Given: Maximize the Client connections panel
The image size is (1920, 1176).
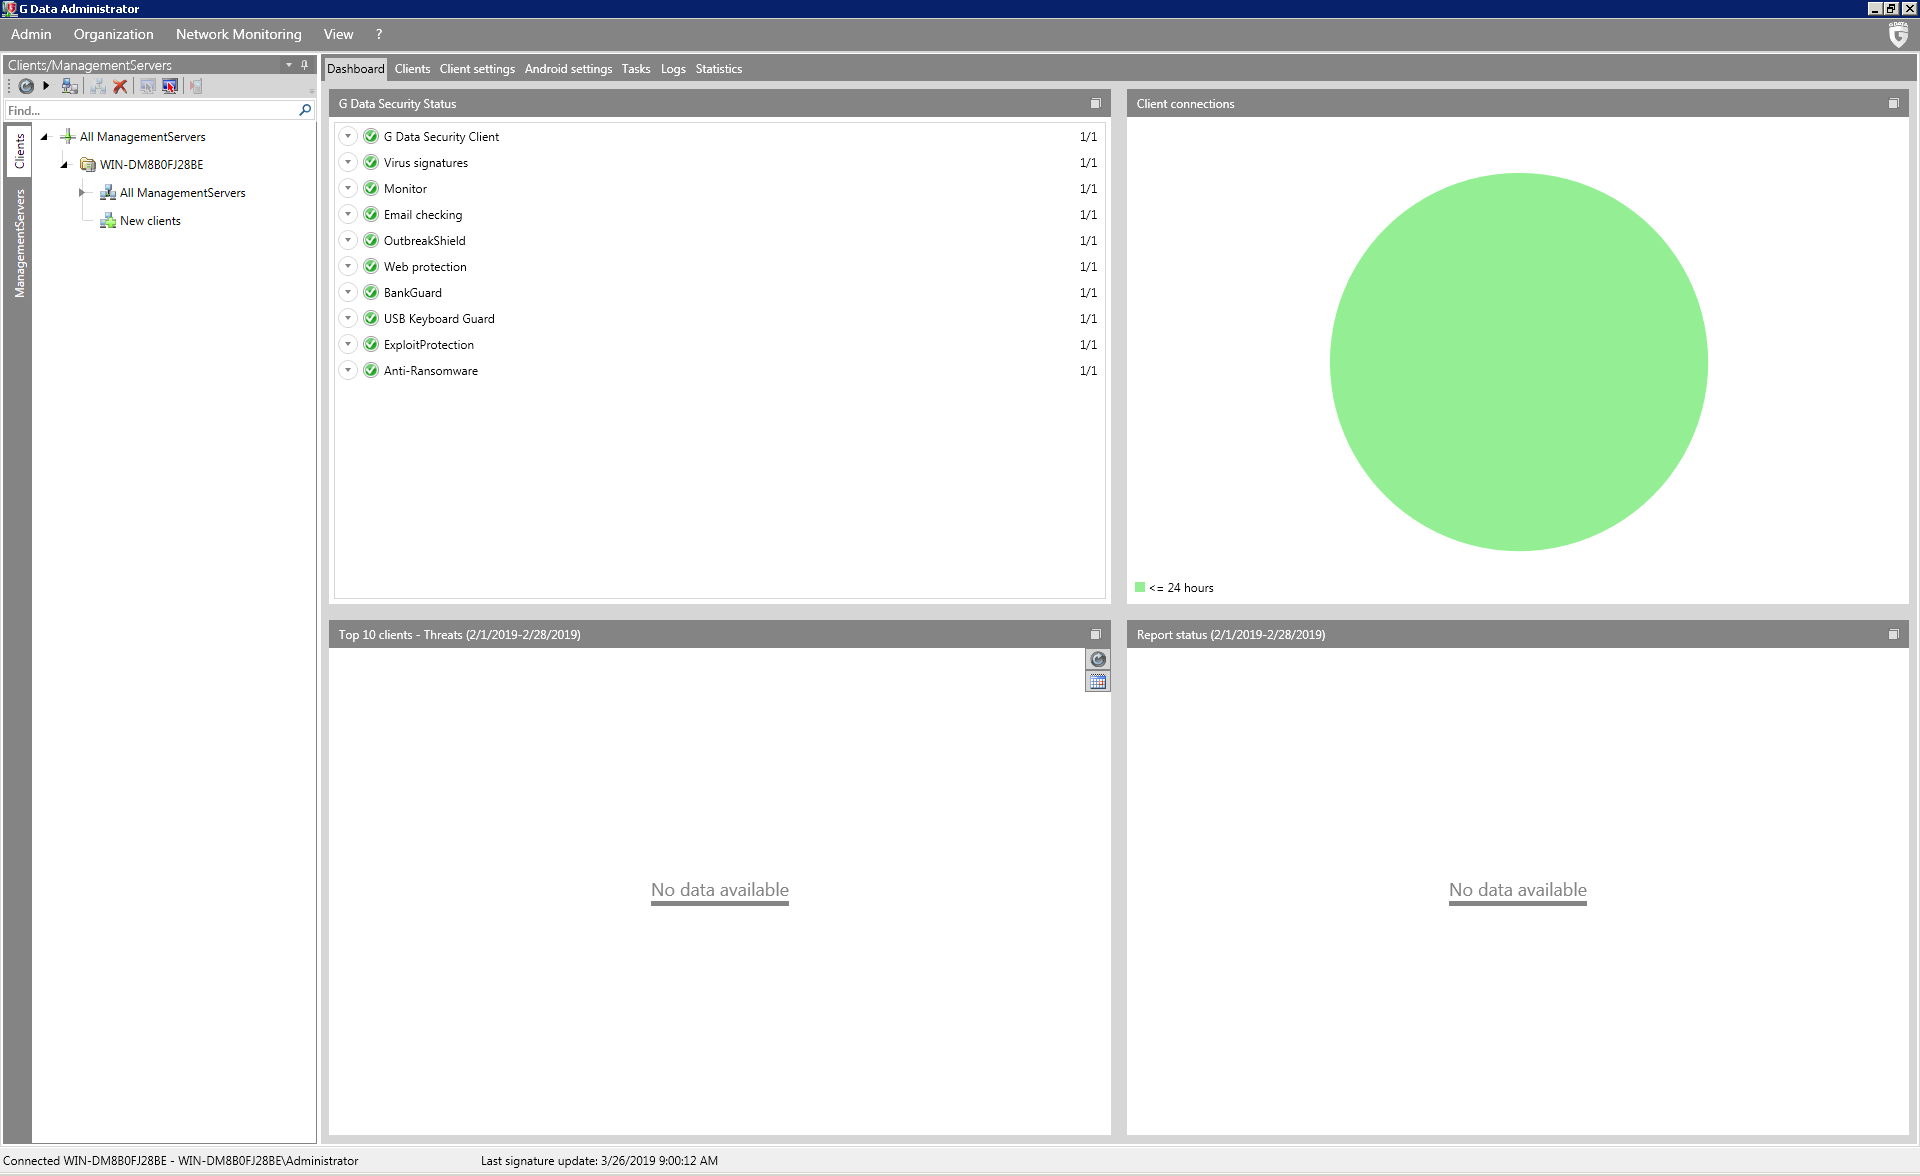Looking at the screenshot, I should coord(1893,104).
